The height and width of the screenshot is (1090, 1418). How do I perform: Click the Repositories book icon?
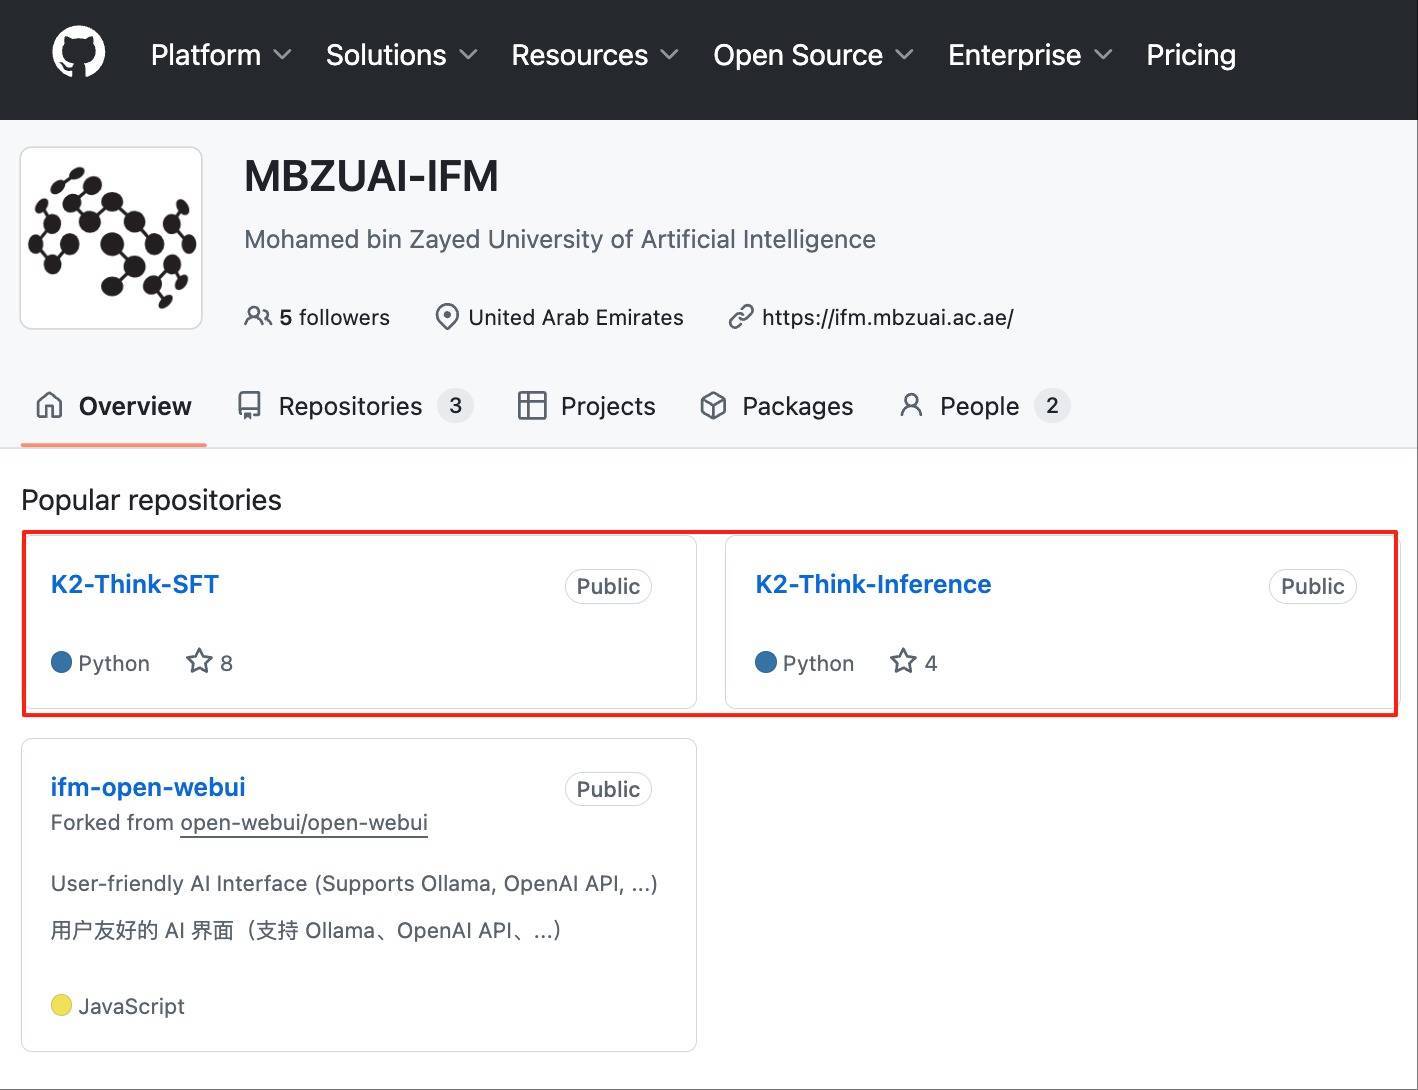(249, 406)
